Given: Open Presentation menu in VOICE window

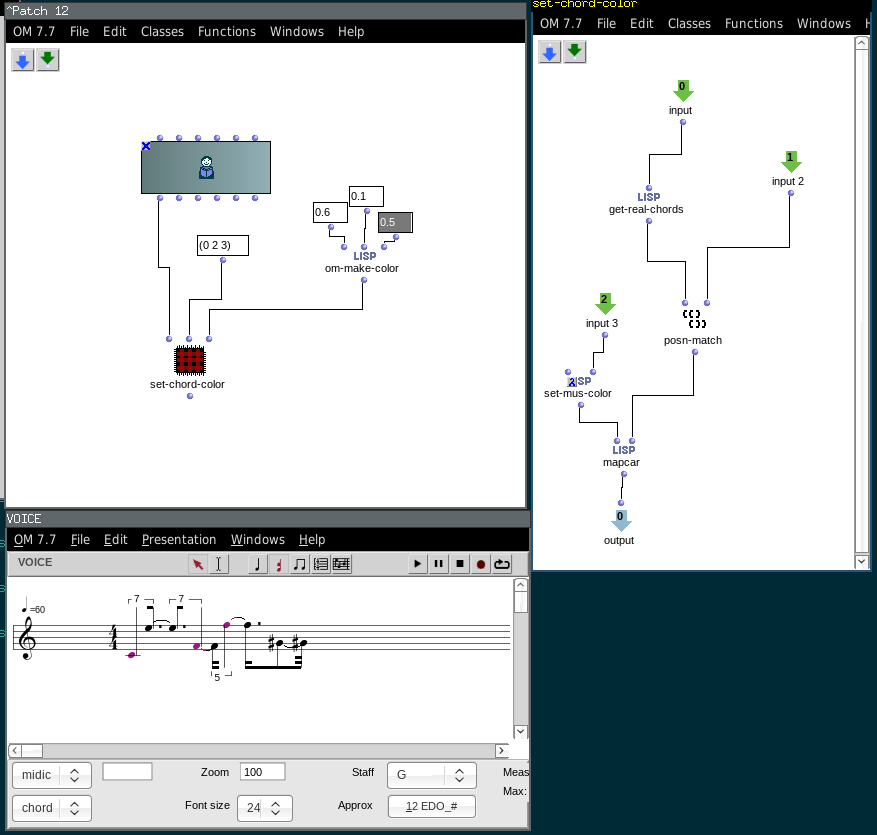Looking at the screenshot, I should pyautogui.click(x=178, y=539).
